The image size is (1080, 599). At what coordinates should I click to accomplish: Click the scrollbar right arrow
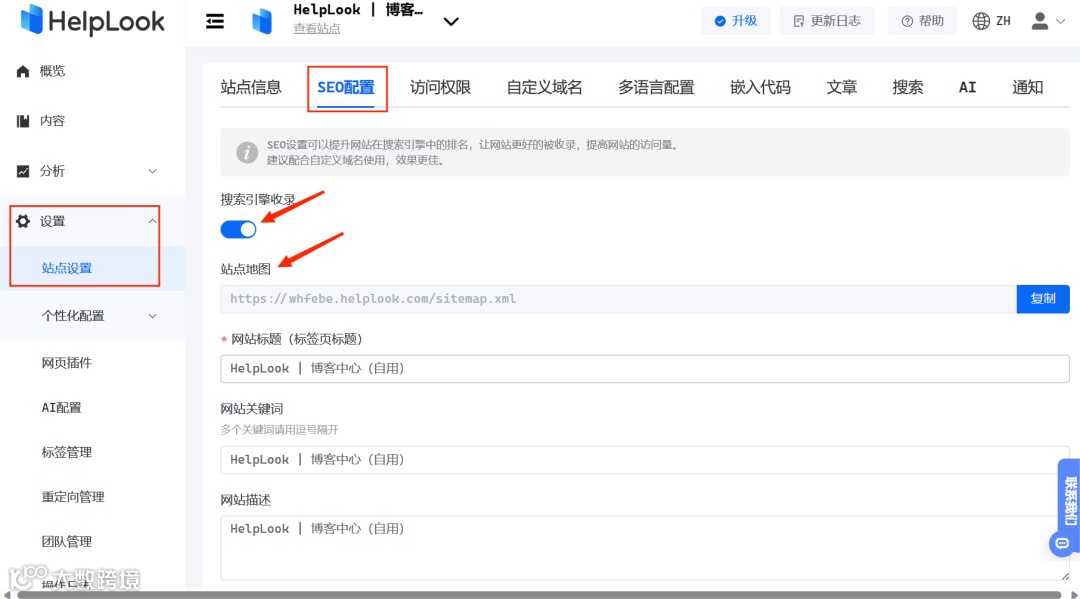[1073, 594]
